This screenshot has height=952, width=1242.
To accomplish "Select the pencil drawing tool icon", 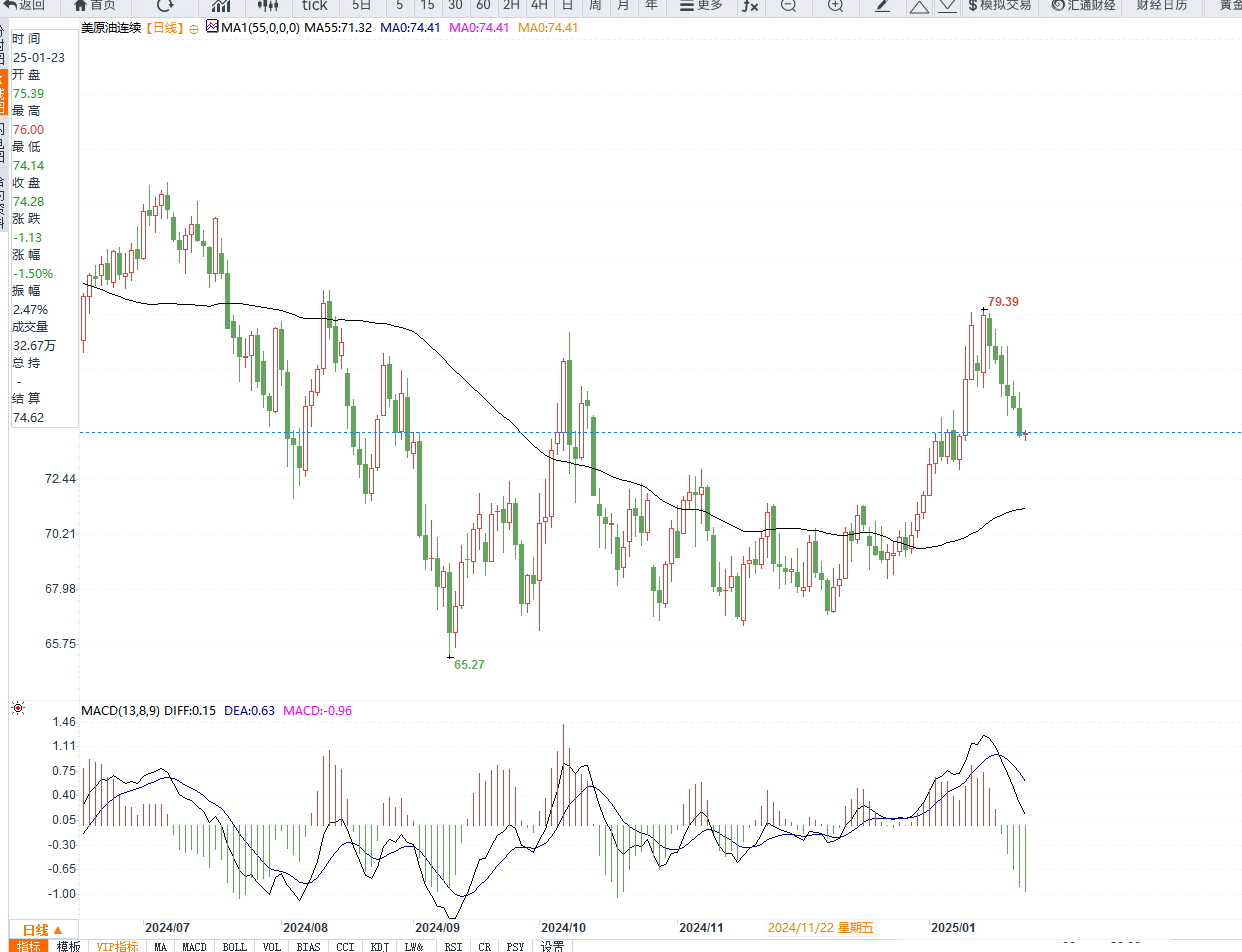I will click(882, 5).
